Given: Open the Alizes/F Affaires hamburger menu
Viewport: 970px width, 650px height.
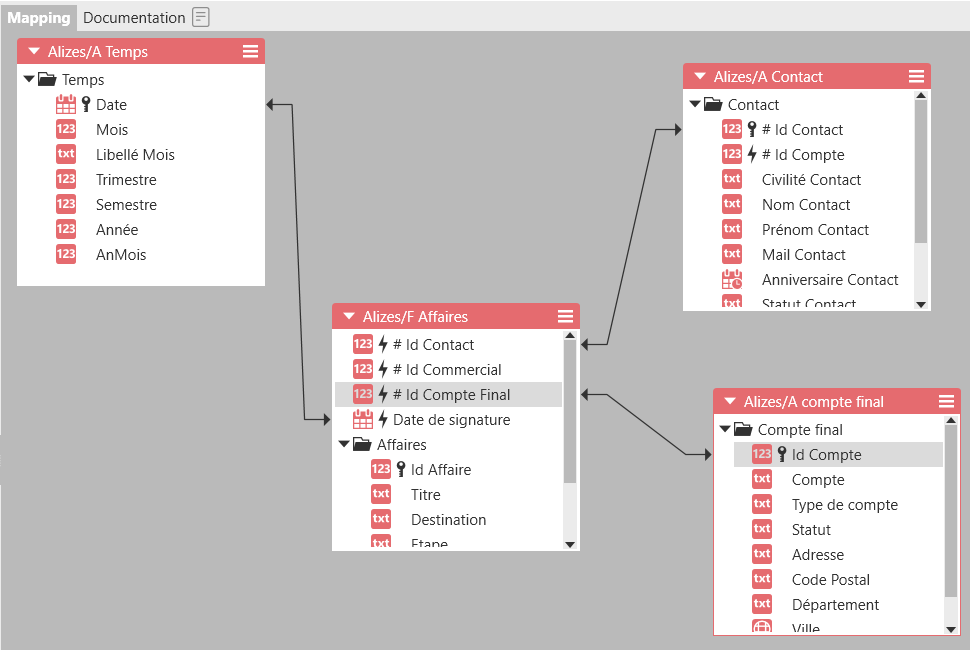Looking at the screenshot, I should click(x=565, y=316).
